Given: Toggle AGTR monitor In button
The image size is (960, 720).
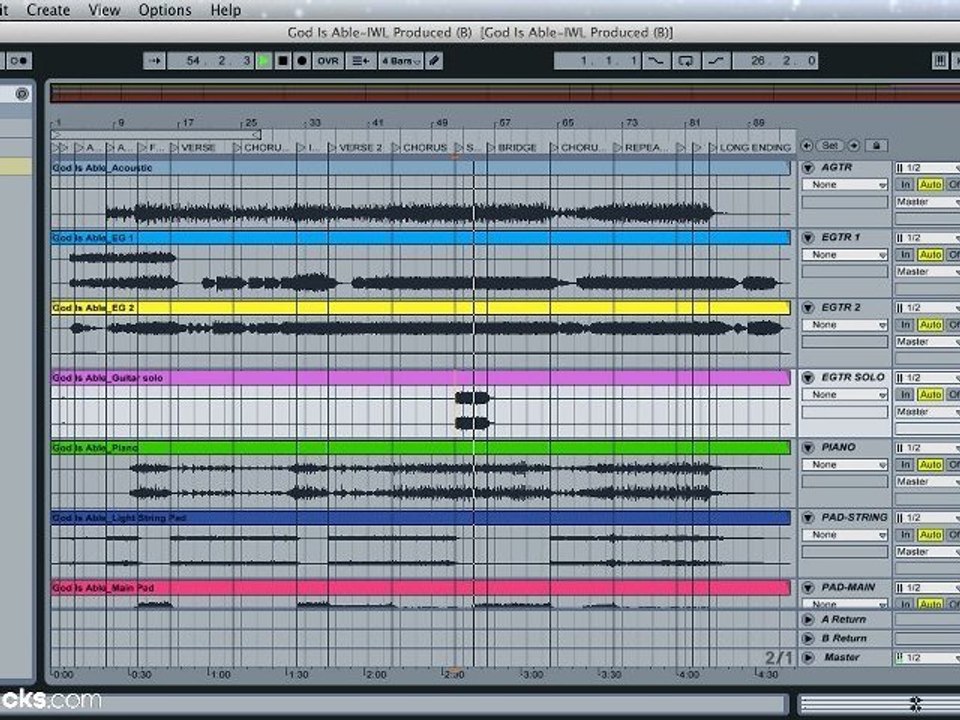Looking at the screenshot, I should [x=905, y=185].
